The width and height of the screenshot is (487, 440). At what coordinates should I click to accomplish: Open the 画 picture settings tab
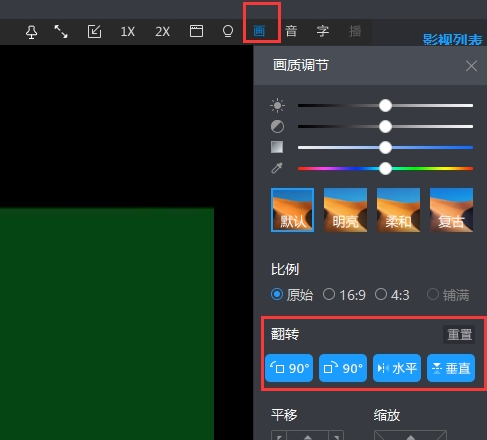pos(259,31)
